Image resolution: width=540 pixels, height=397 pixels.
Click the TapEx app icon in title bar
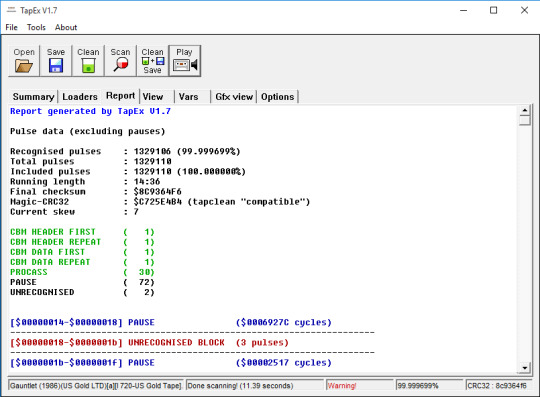(11, 10)
